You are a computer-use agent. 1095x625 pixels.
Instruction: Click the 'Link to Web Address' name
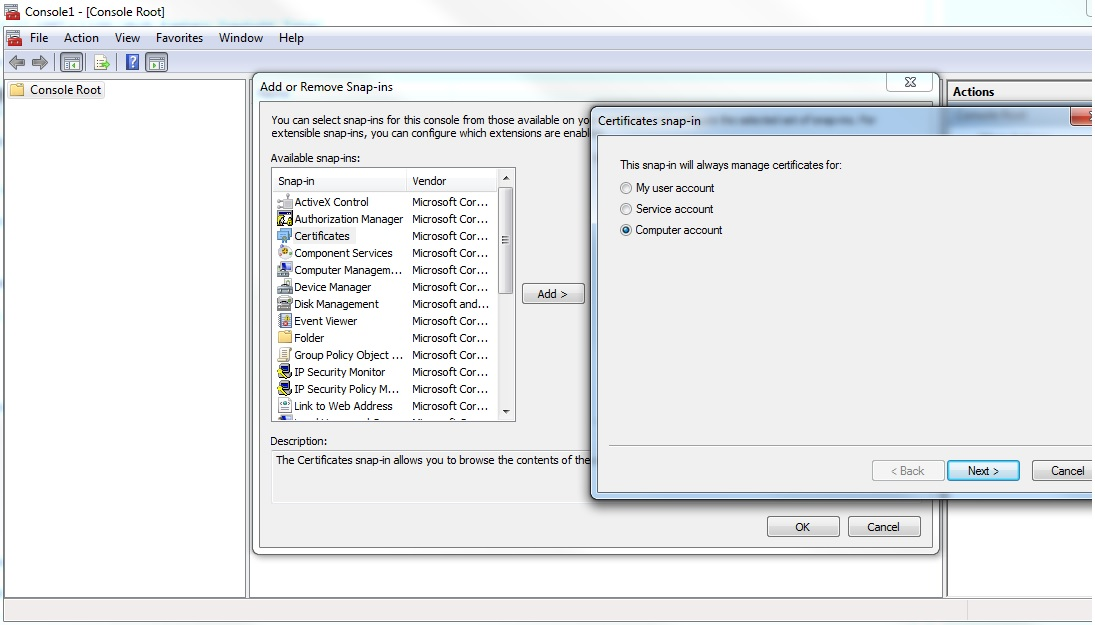point(343,406)
